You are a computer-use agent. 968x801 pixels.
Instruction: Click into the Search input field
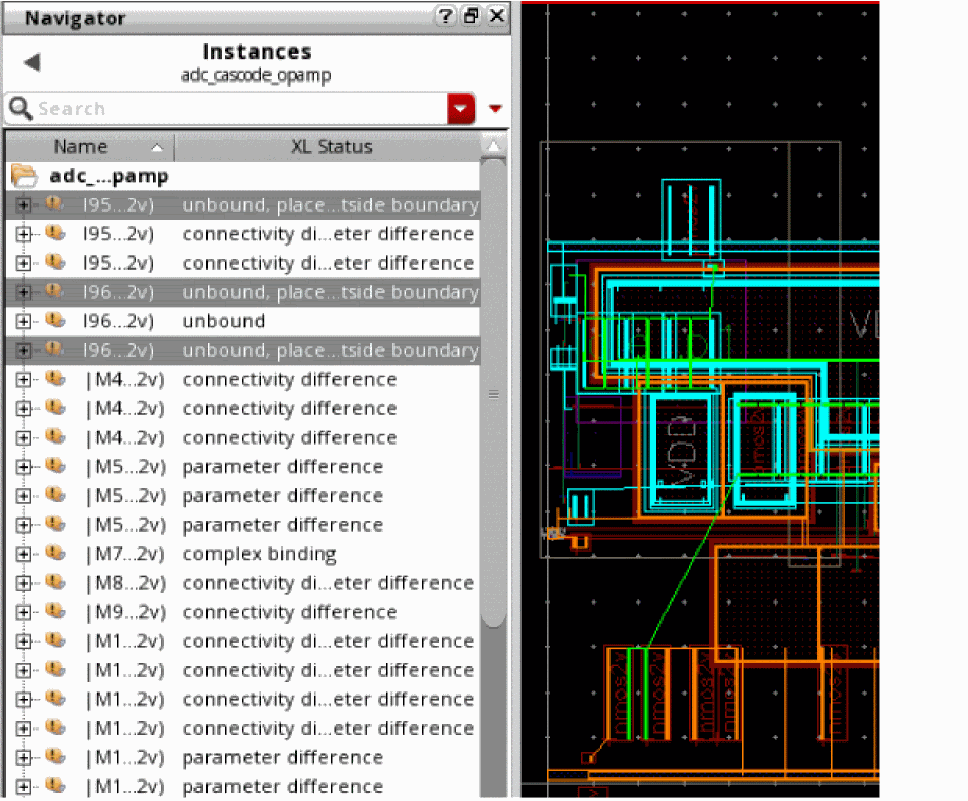coord(240,108)
